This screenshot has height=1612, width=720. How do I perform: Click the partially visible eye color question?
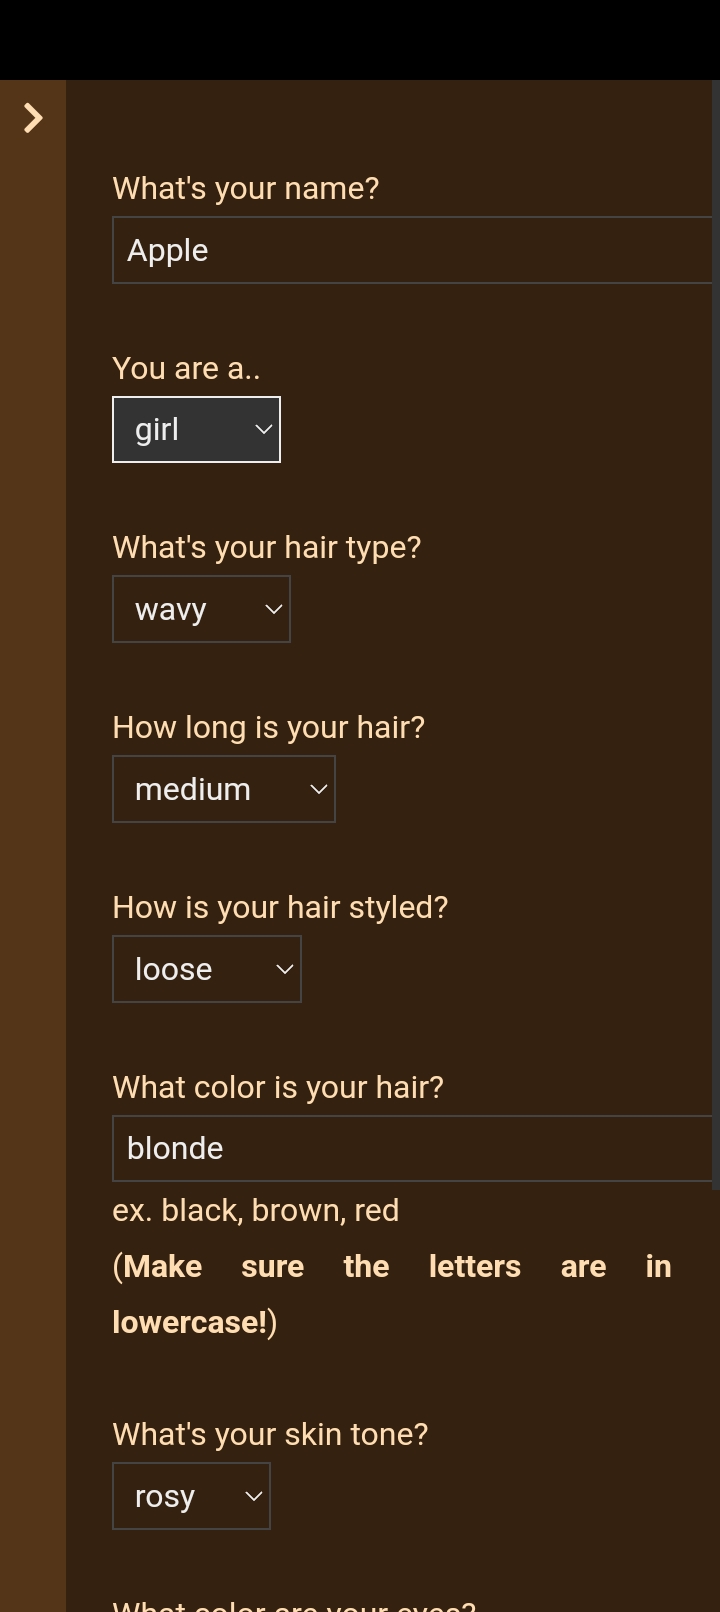[294, 1604]
